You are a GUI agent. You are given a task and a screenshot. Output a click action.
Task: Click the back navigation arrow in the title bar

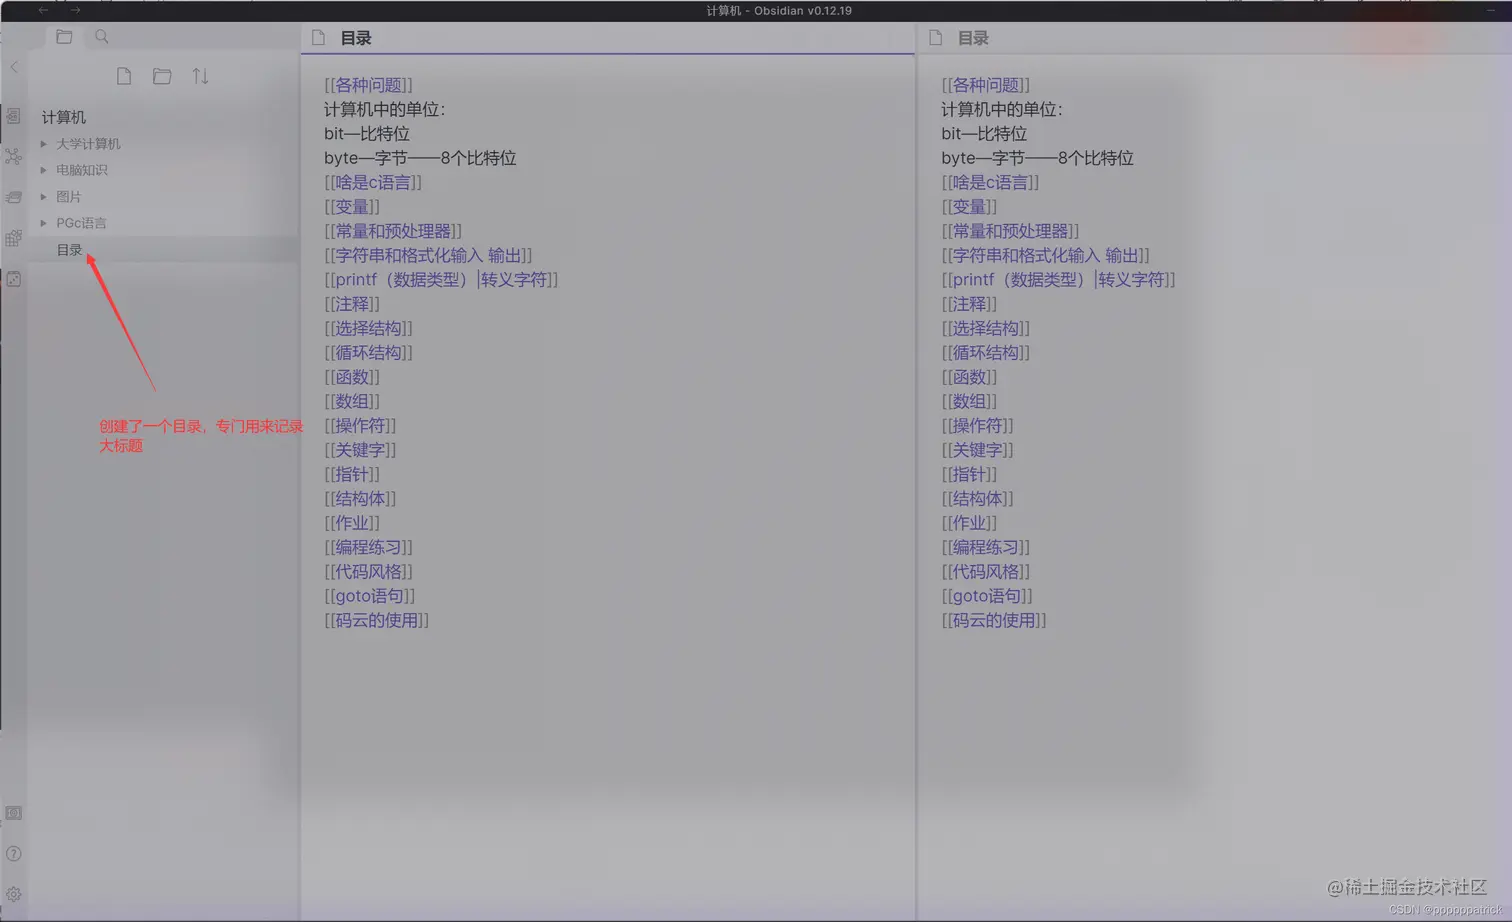click(42, 10)
